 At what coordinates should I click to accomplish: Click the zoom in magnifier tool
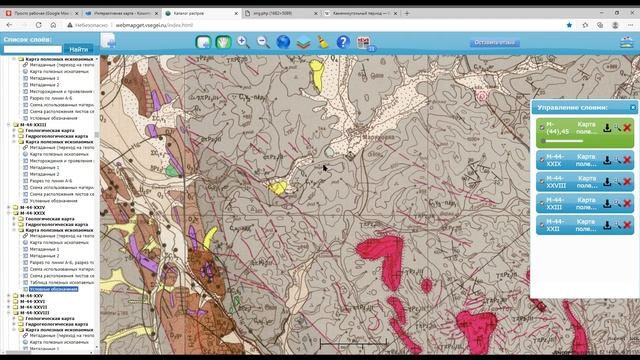click(x=243, y=42)
